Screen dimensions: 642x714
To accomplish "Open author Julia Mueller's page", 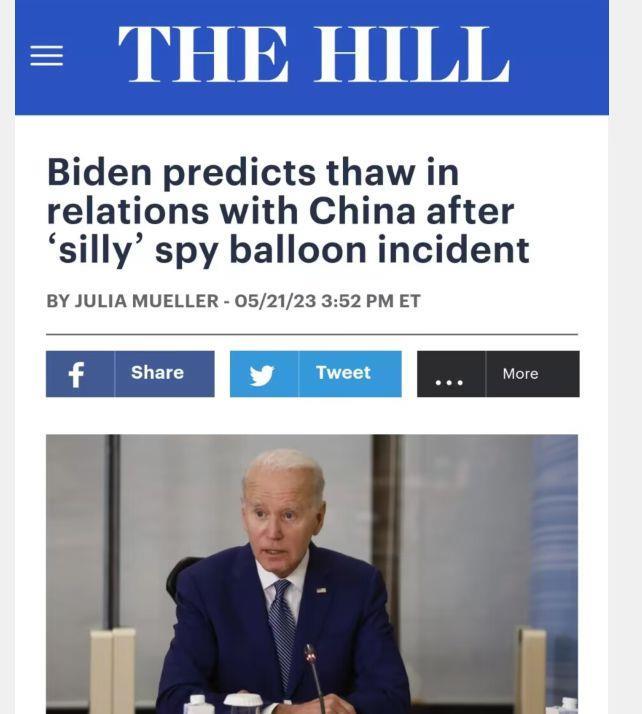I will [147, 301].
